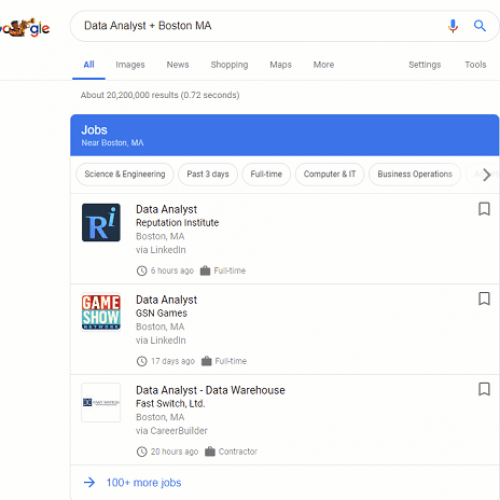
Task: Apply the Full-time filter chip
Action: coord(266,174)
